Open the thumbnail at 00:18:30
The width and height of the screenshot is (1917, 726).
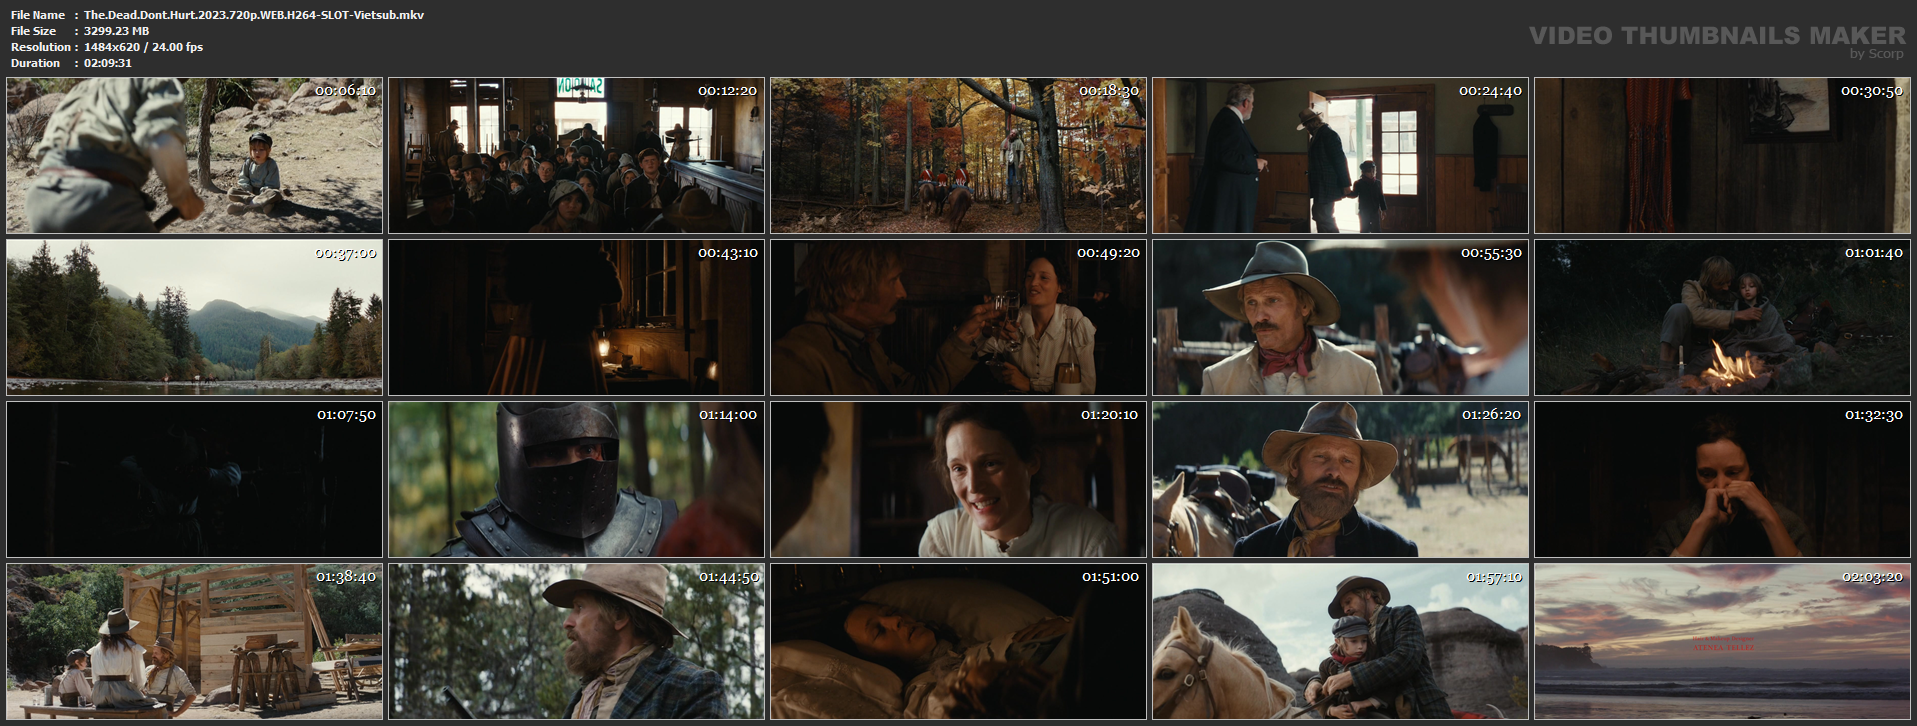[x=958, y=156]
